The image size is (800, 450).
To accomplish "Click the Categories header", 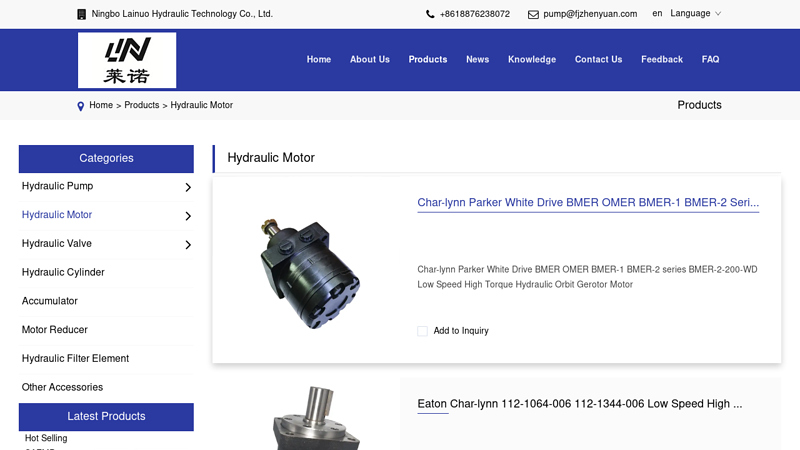I will [x=106, y=159].
